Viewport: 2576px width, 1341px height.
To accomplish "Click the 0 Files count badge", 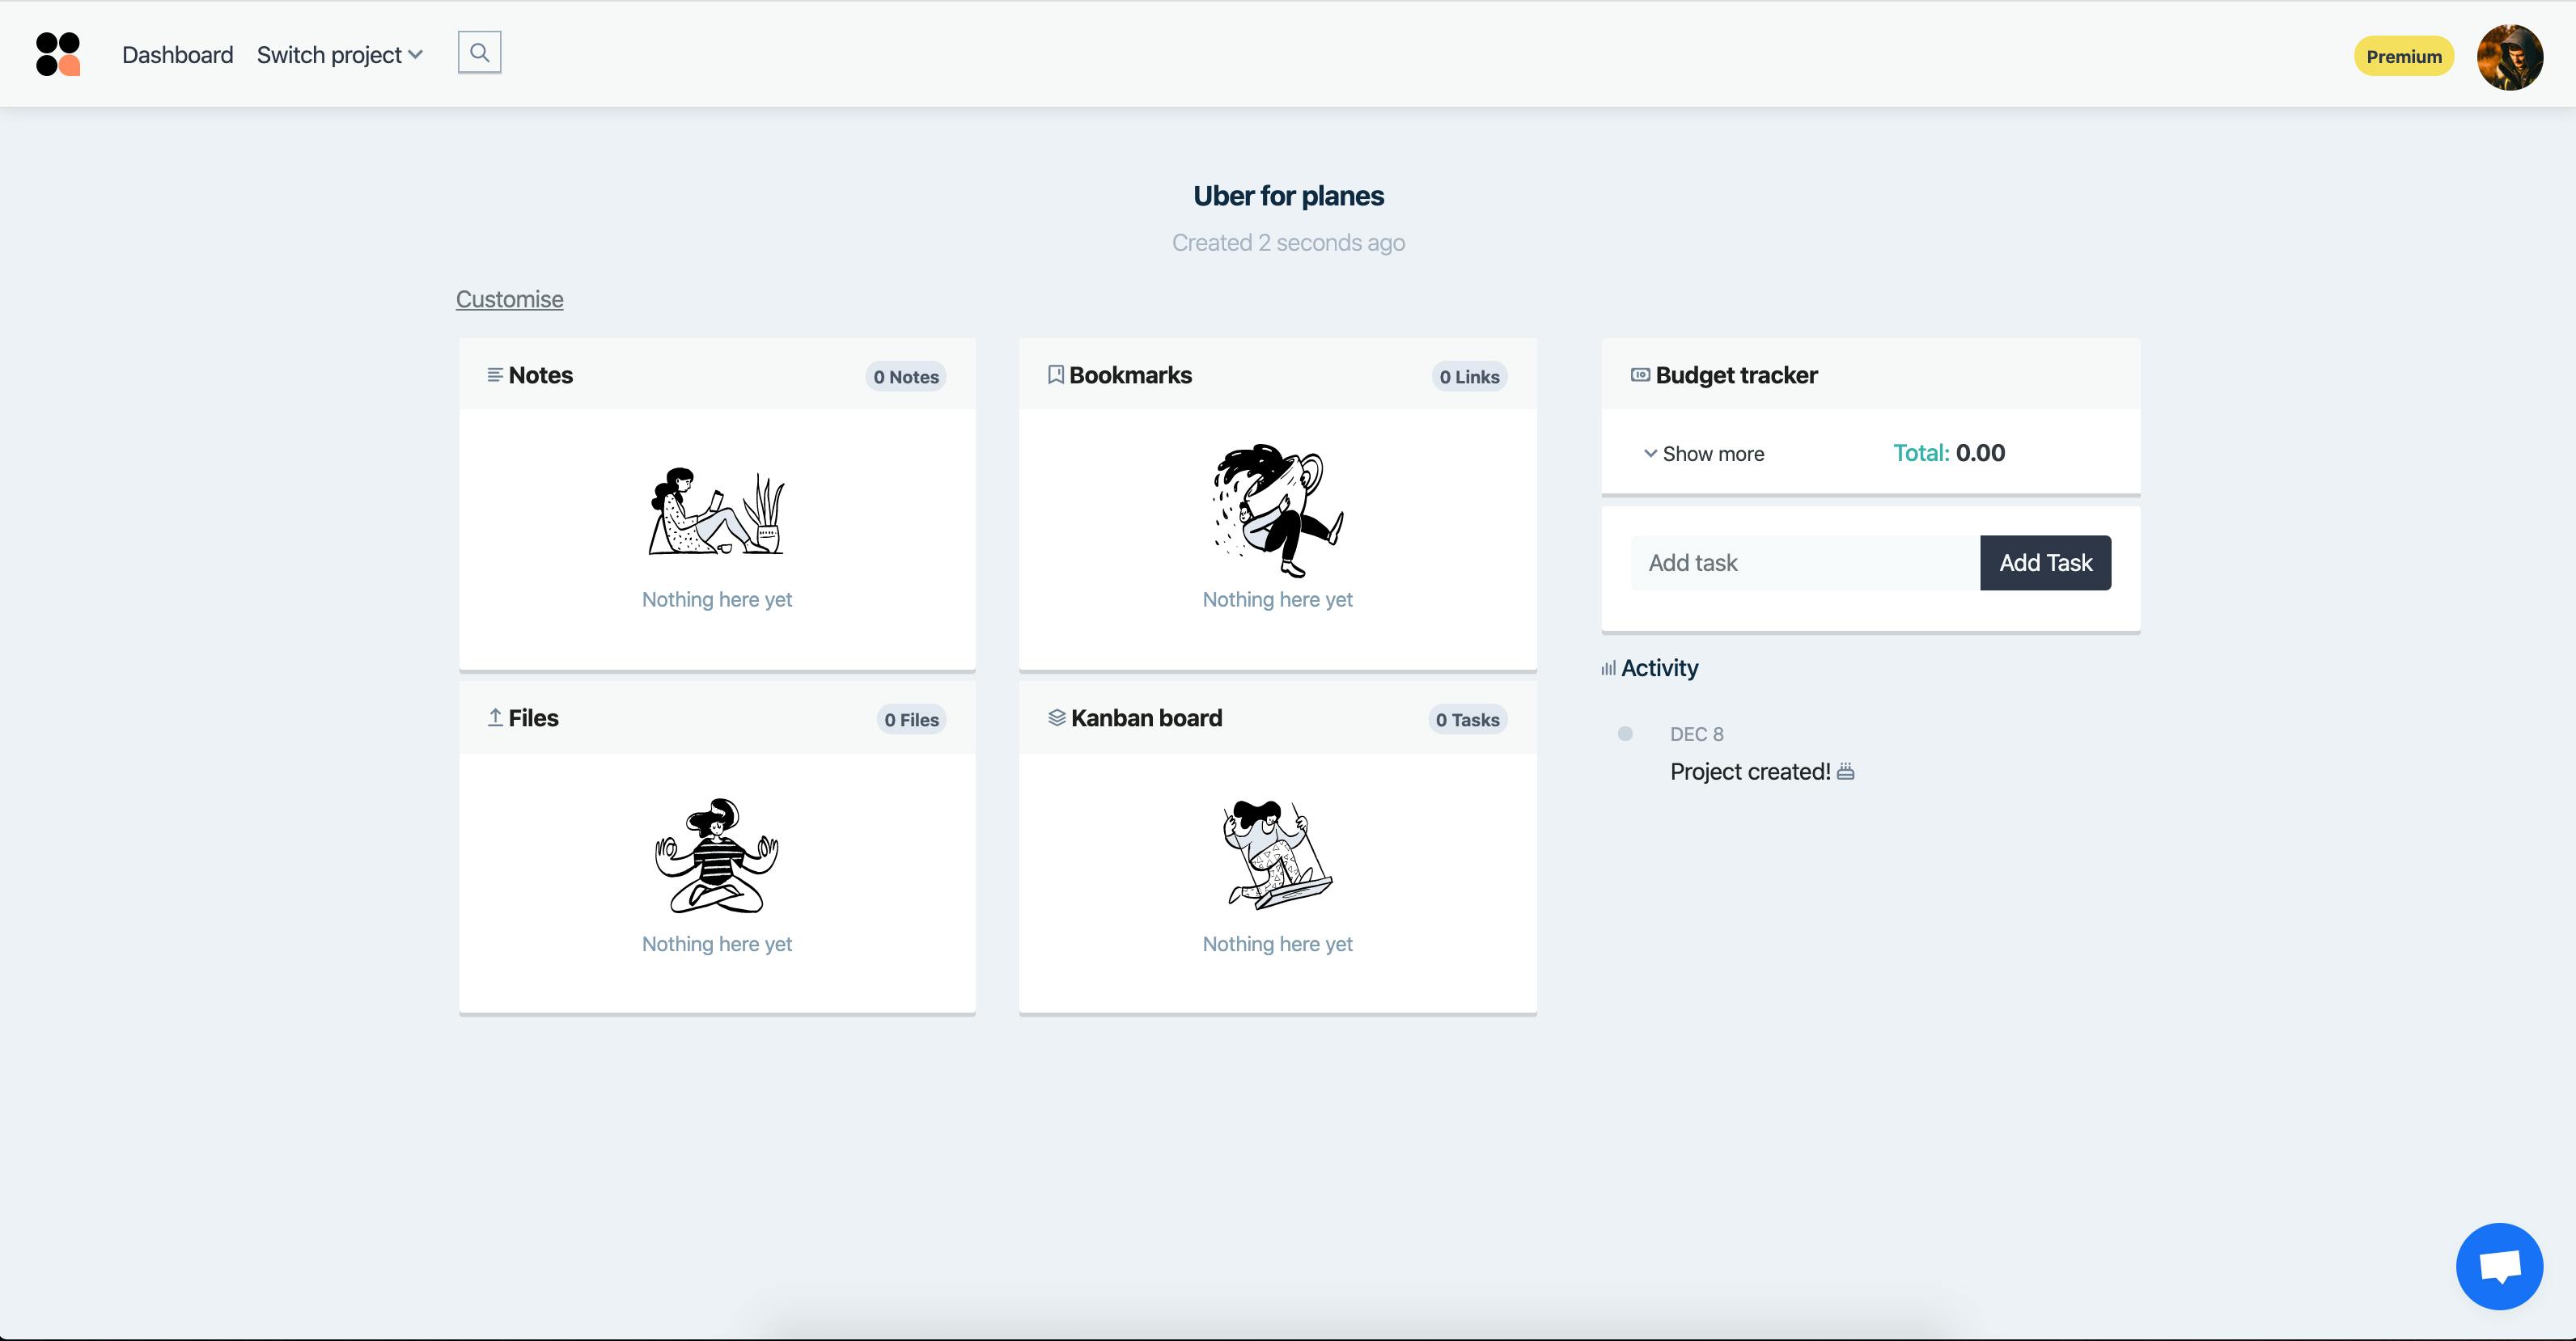I will (x=911, y=720).
